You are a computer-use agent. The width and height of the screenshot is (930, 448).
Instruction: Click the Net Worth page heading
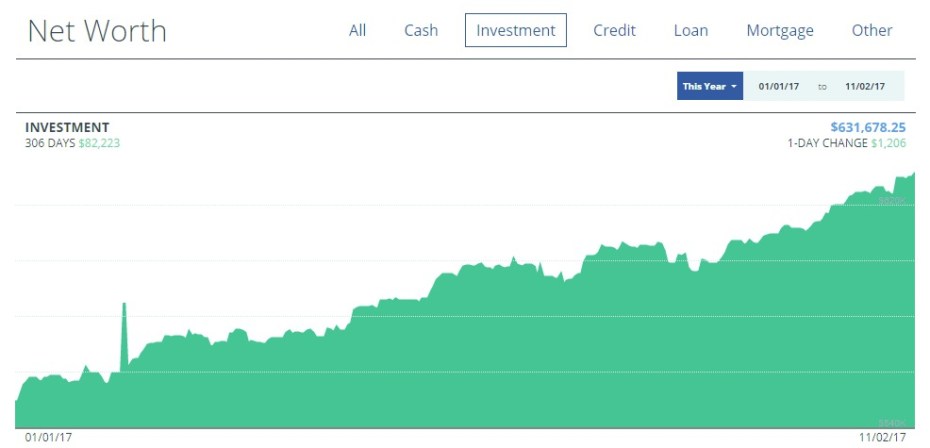97,32
